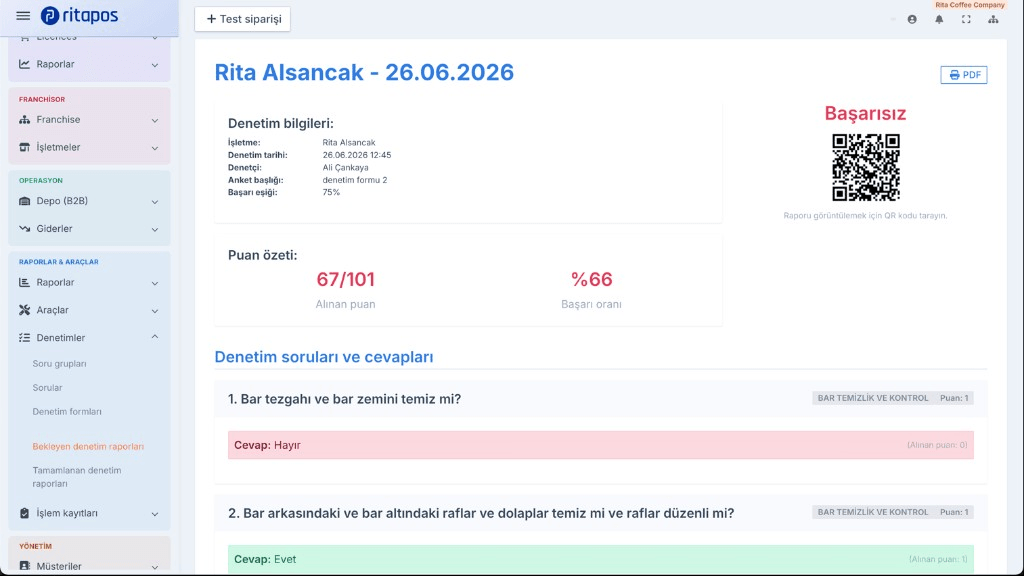Expand the Raporlar chevron under Raporlar & Araçlar
Screen dimensions: 1024x576
155,283
